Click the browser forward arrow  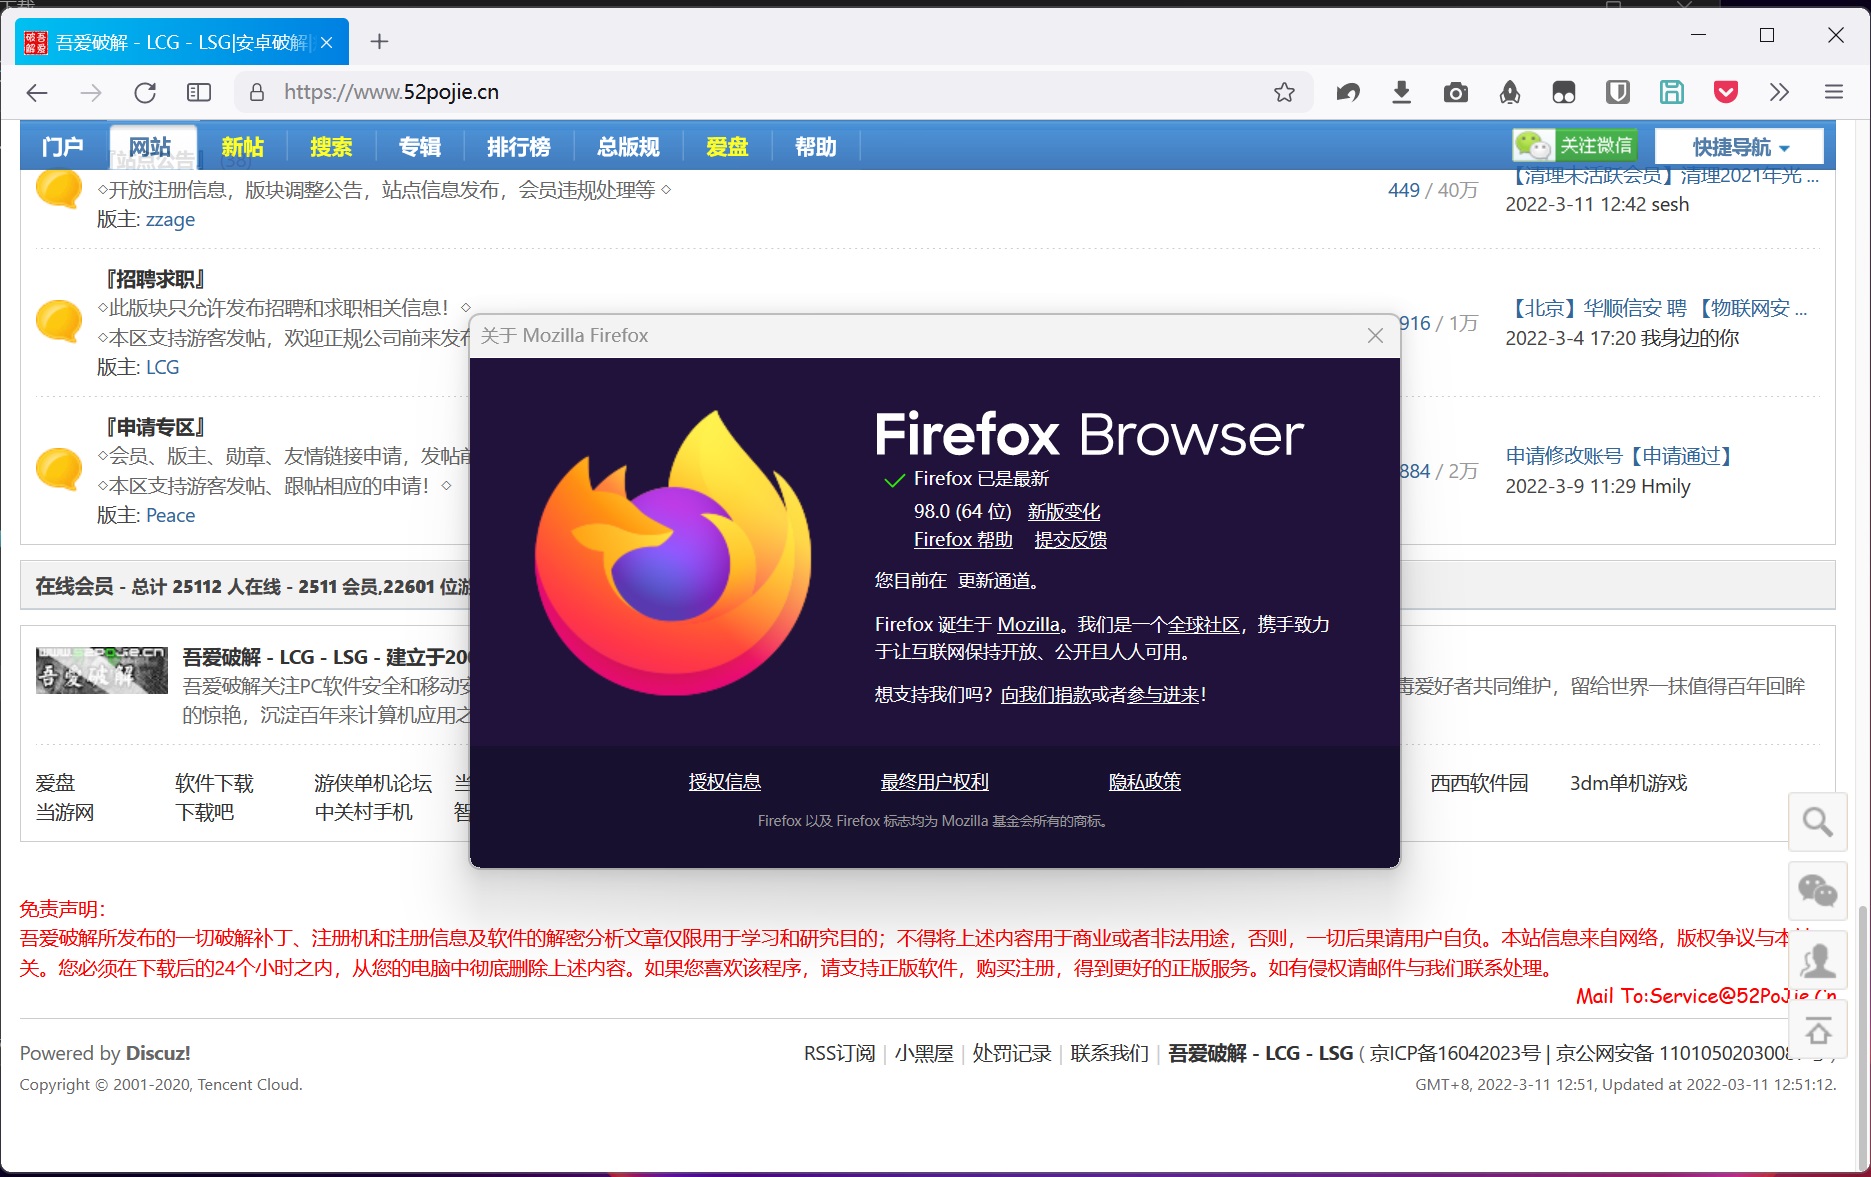point(91,92)
